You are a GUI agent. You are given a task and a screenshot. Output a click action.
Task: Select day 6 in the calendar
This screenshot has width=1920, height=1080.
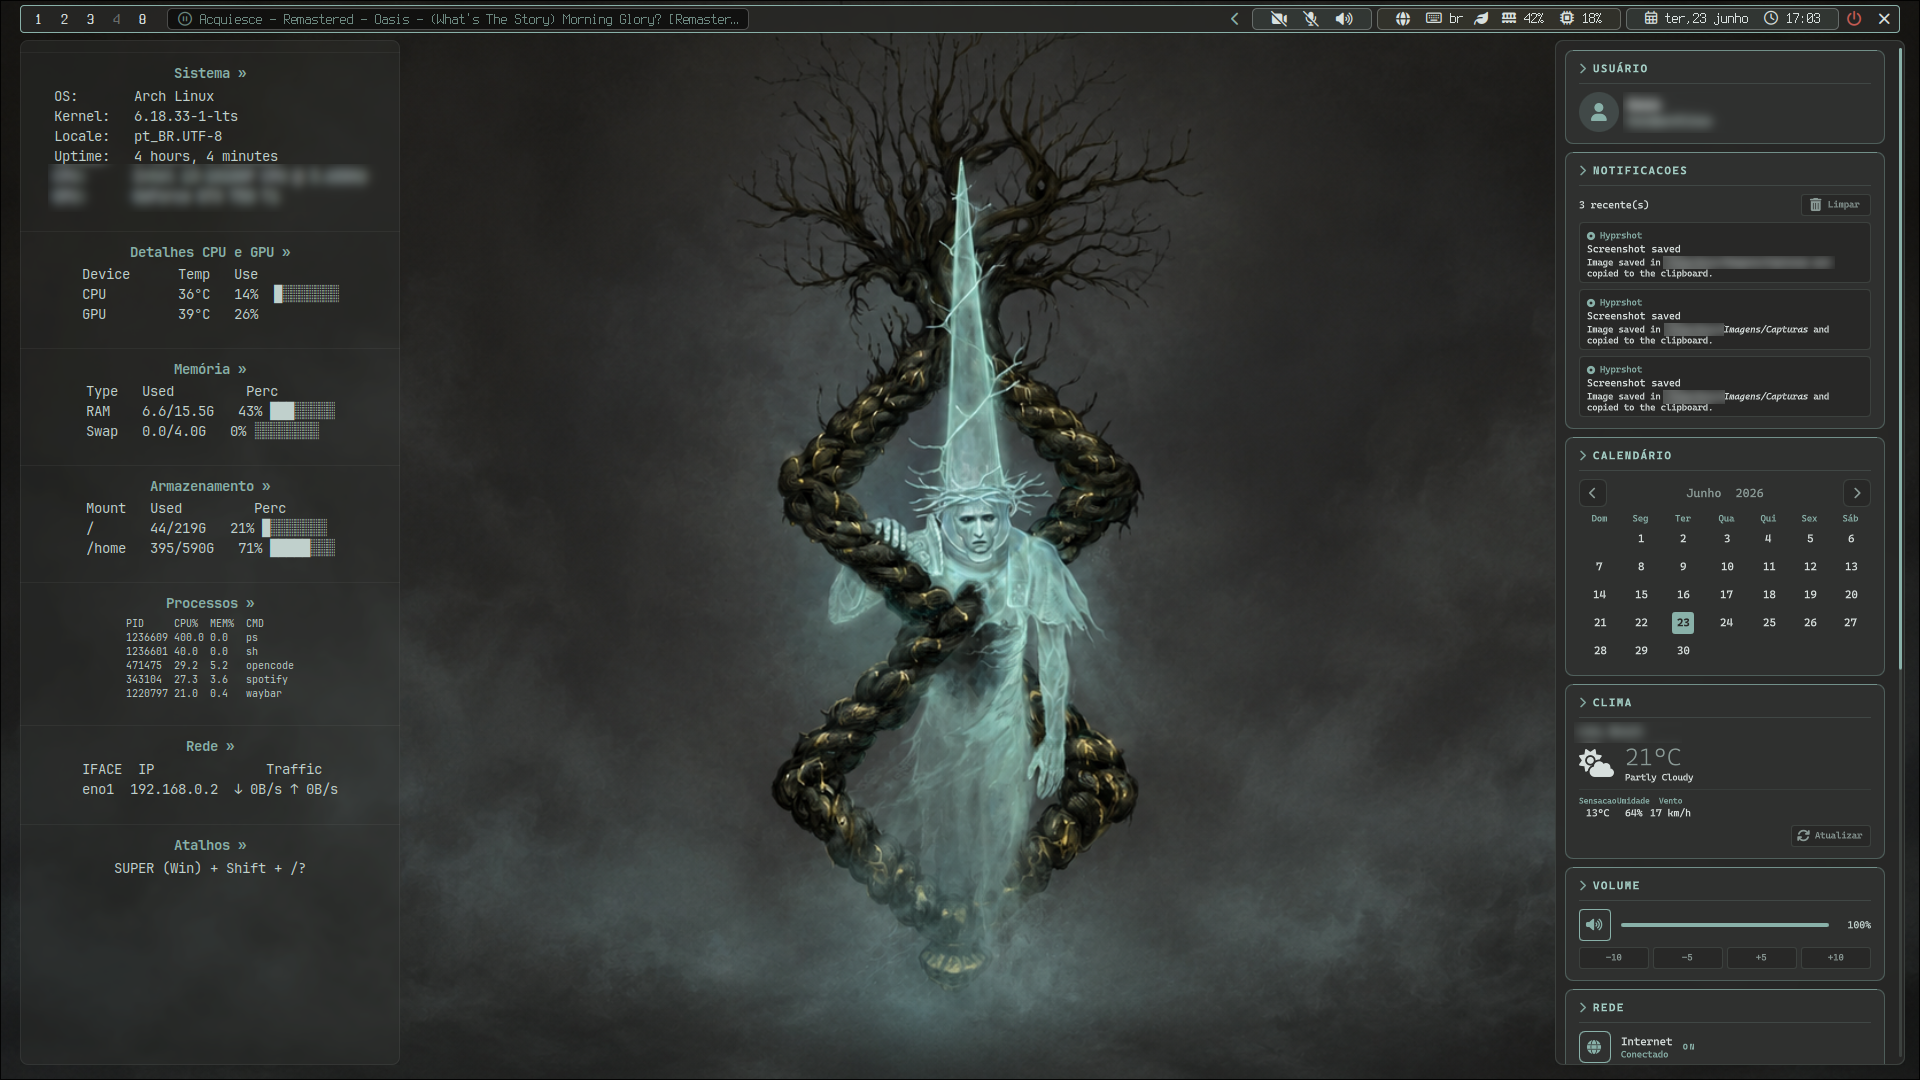(x=1851, y=539)
